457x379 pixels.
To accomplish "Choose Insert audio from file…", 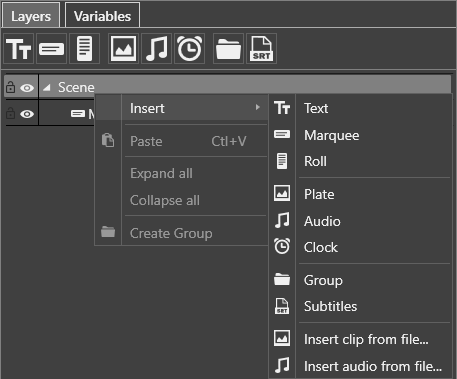I will coord(361,366).
